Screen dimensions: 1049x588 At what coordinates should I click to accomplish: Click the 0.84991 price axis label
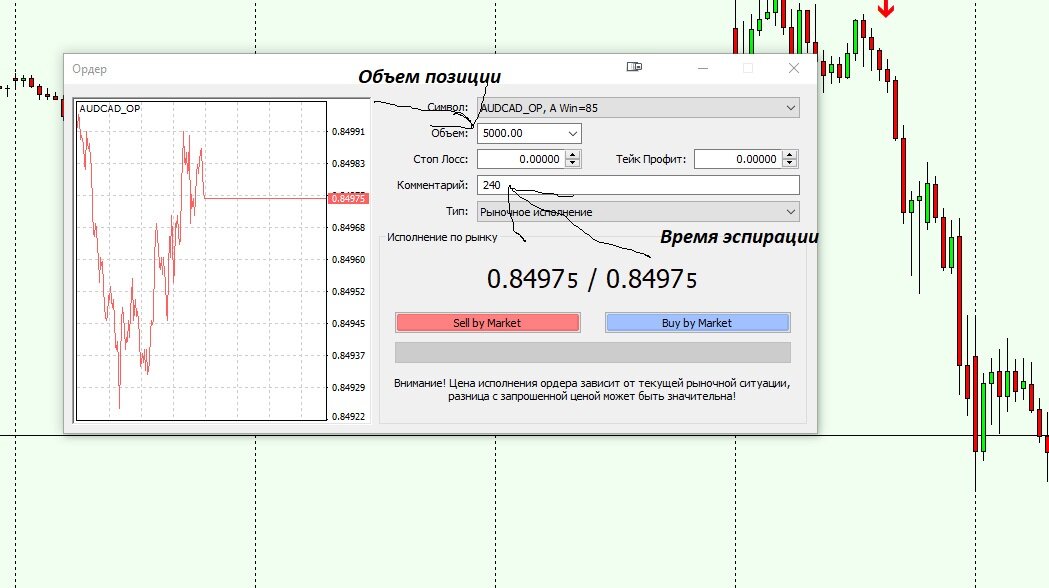[349, 132]
